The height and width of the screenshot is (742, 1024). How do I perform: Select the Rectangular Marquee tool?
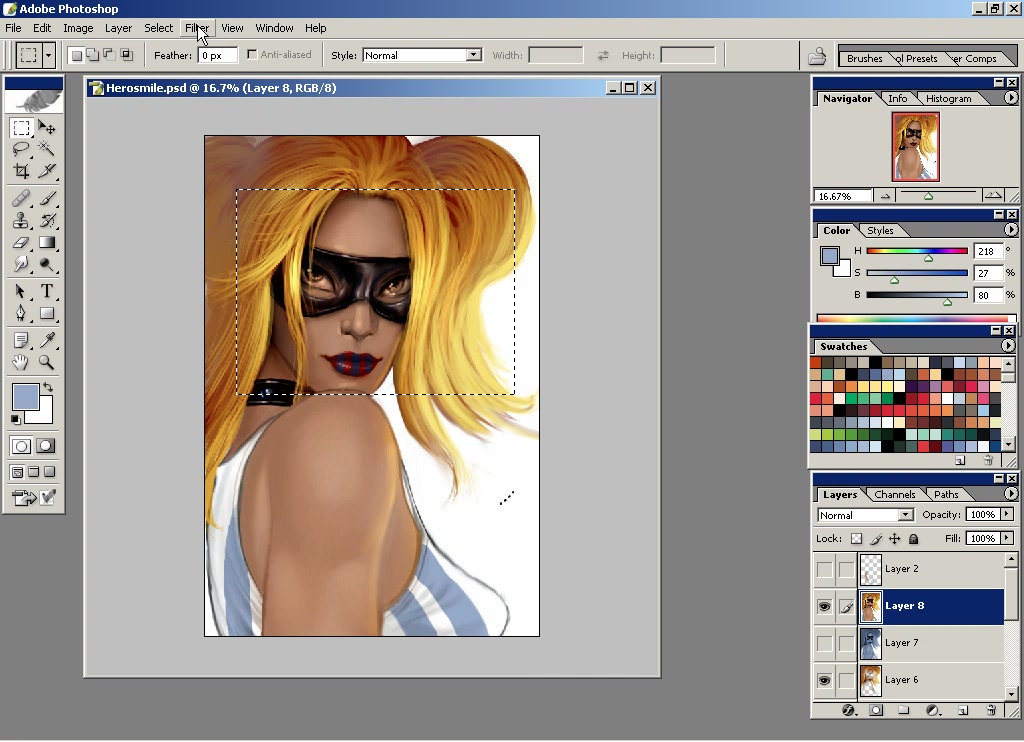pos(21,127)
